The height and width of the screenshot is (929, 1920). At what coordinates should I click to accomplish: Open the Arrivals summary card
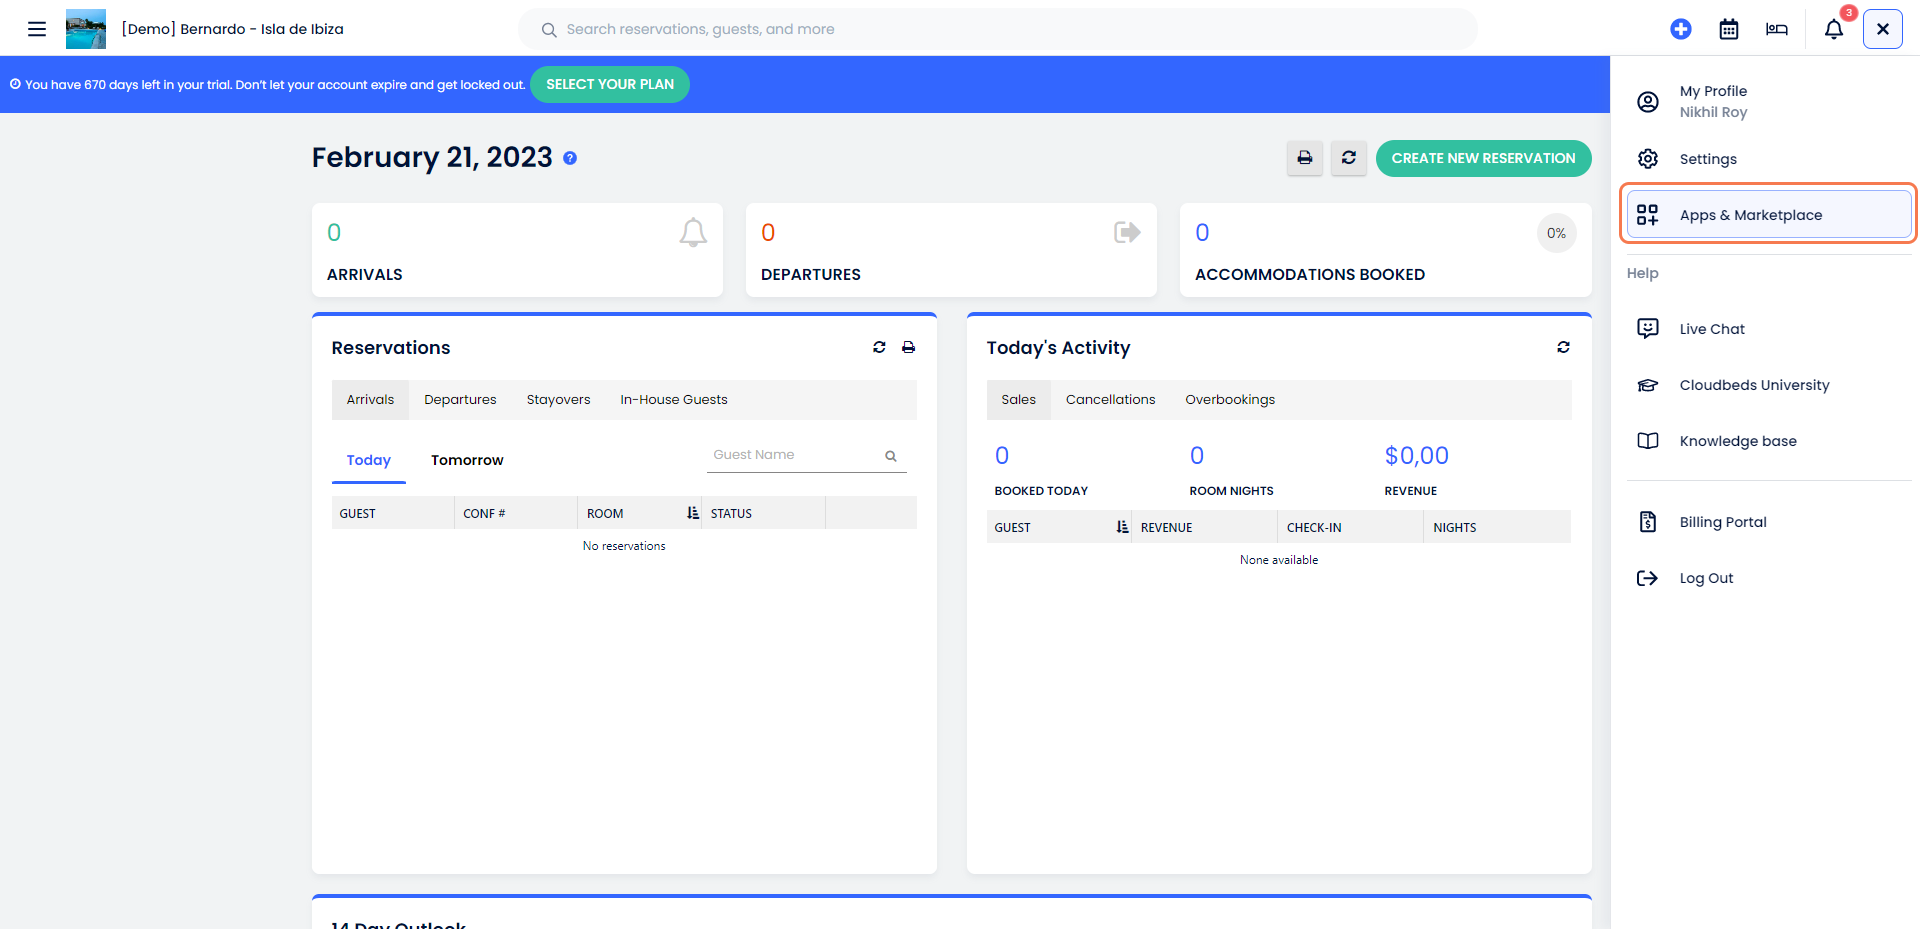(x=517, y=250)
